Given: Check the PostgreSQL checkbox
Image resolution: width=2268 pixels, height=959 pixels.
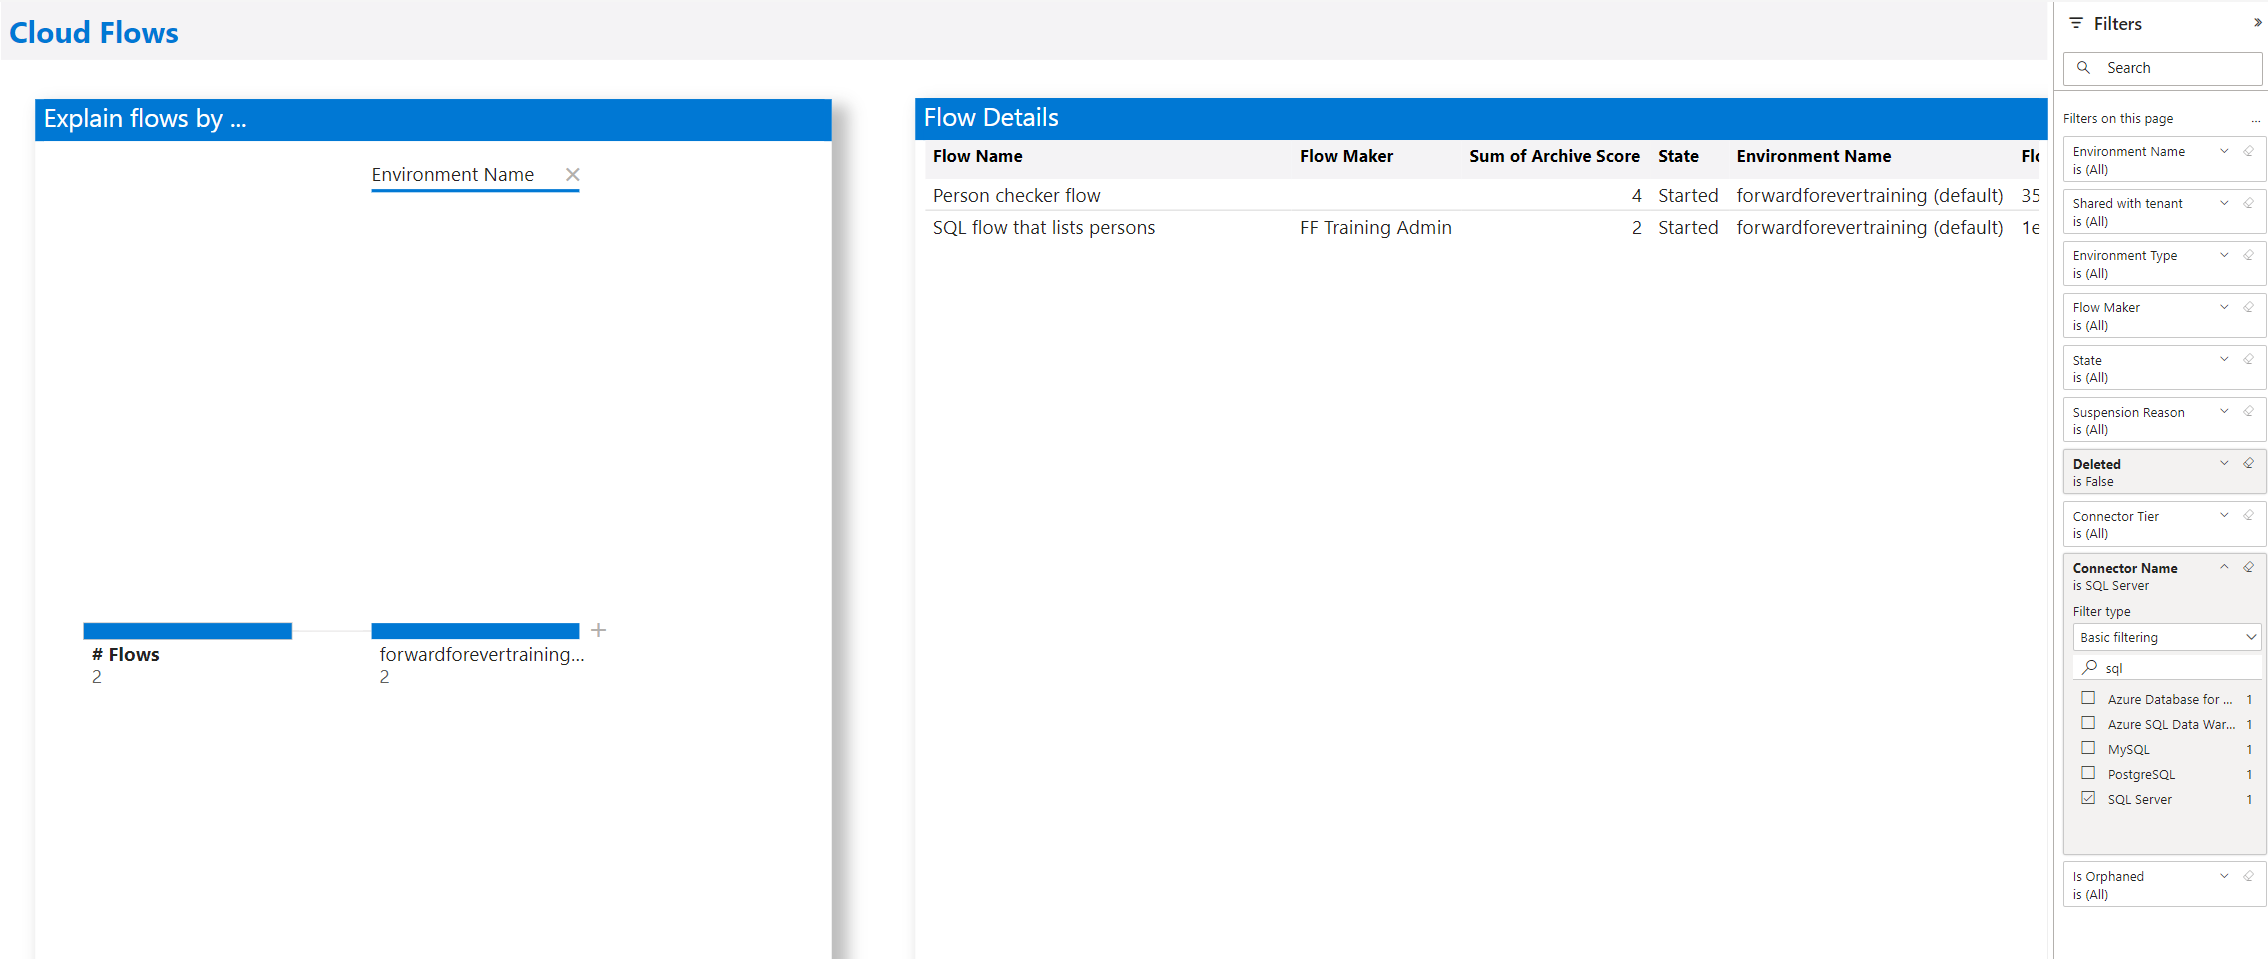Looking at the screenshot, I should [2088, 773].
